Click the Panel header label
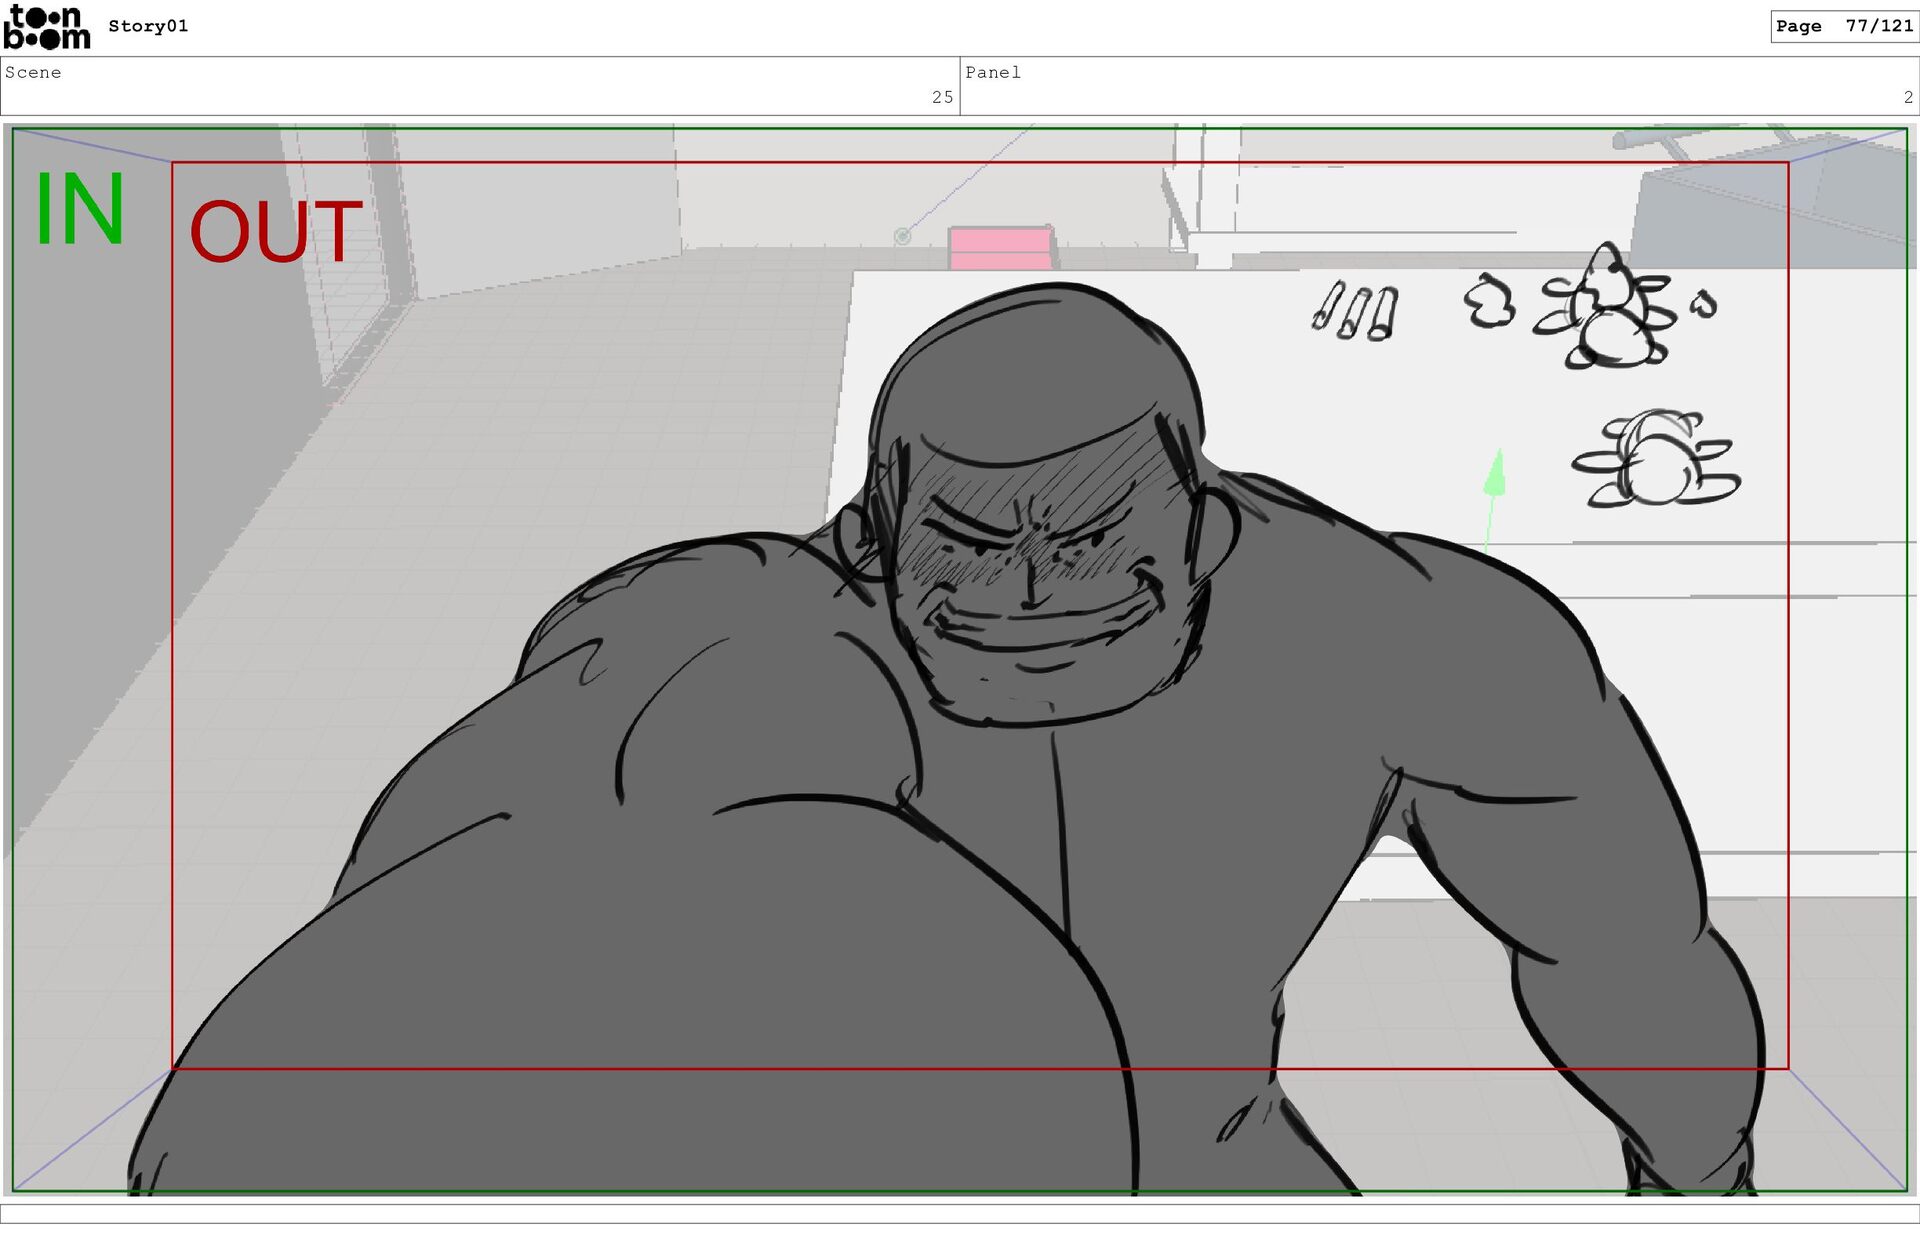Image resolution: width=1920 pixels, height=1242 pixels. click(x=992, y=72)
